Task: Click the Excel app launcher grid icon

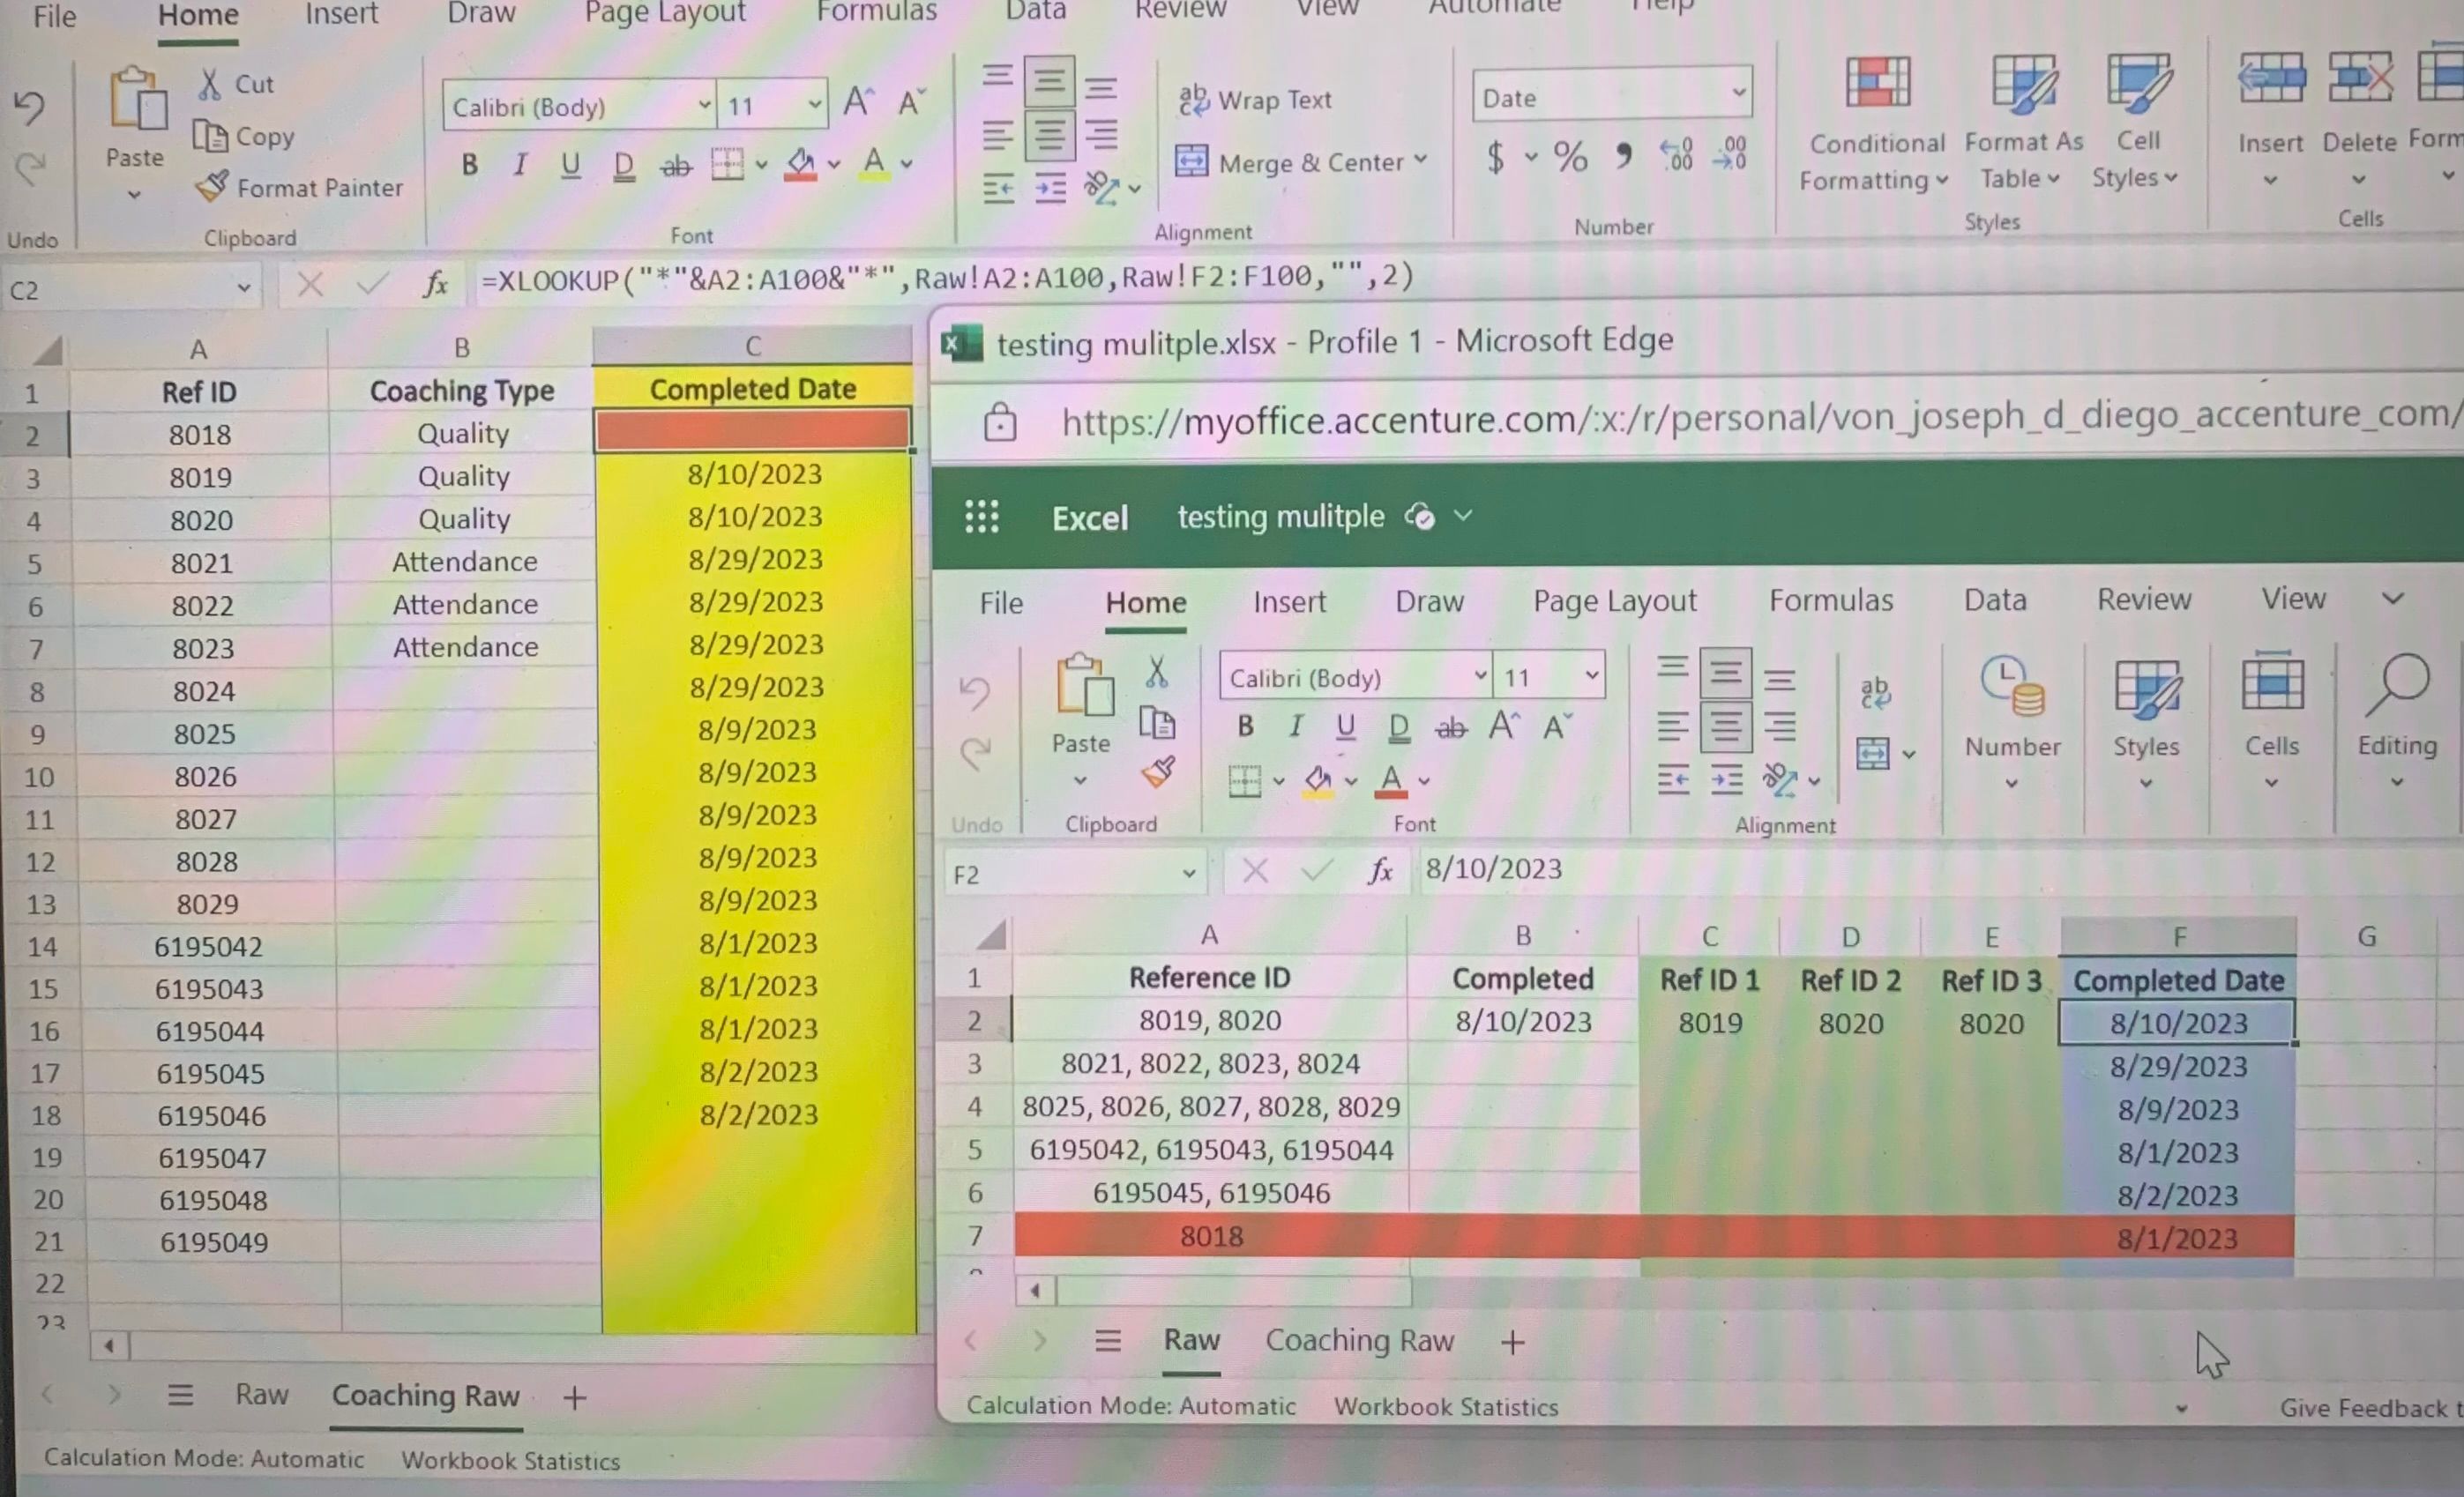Action: [981, 517]
